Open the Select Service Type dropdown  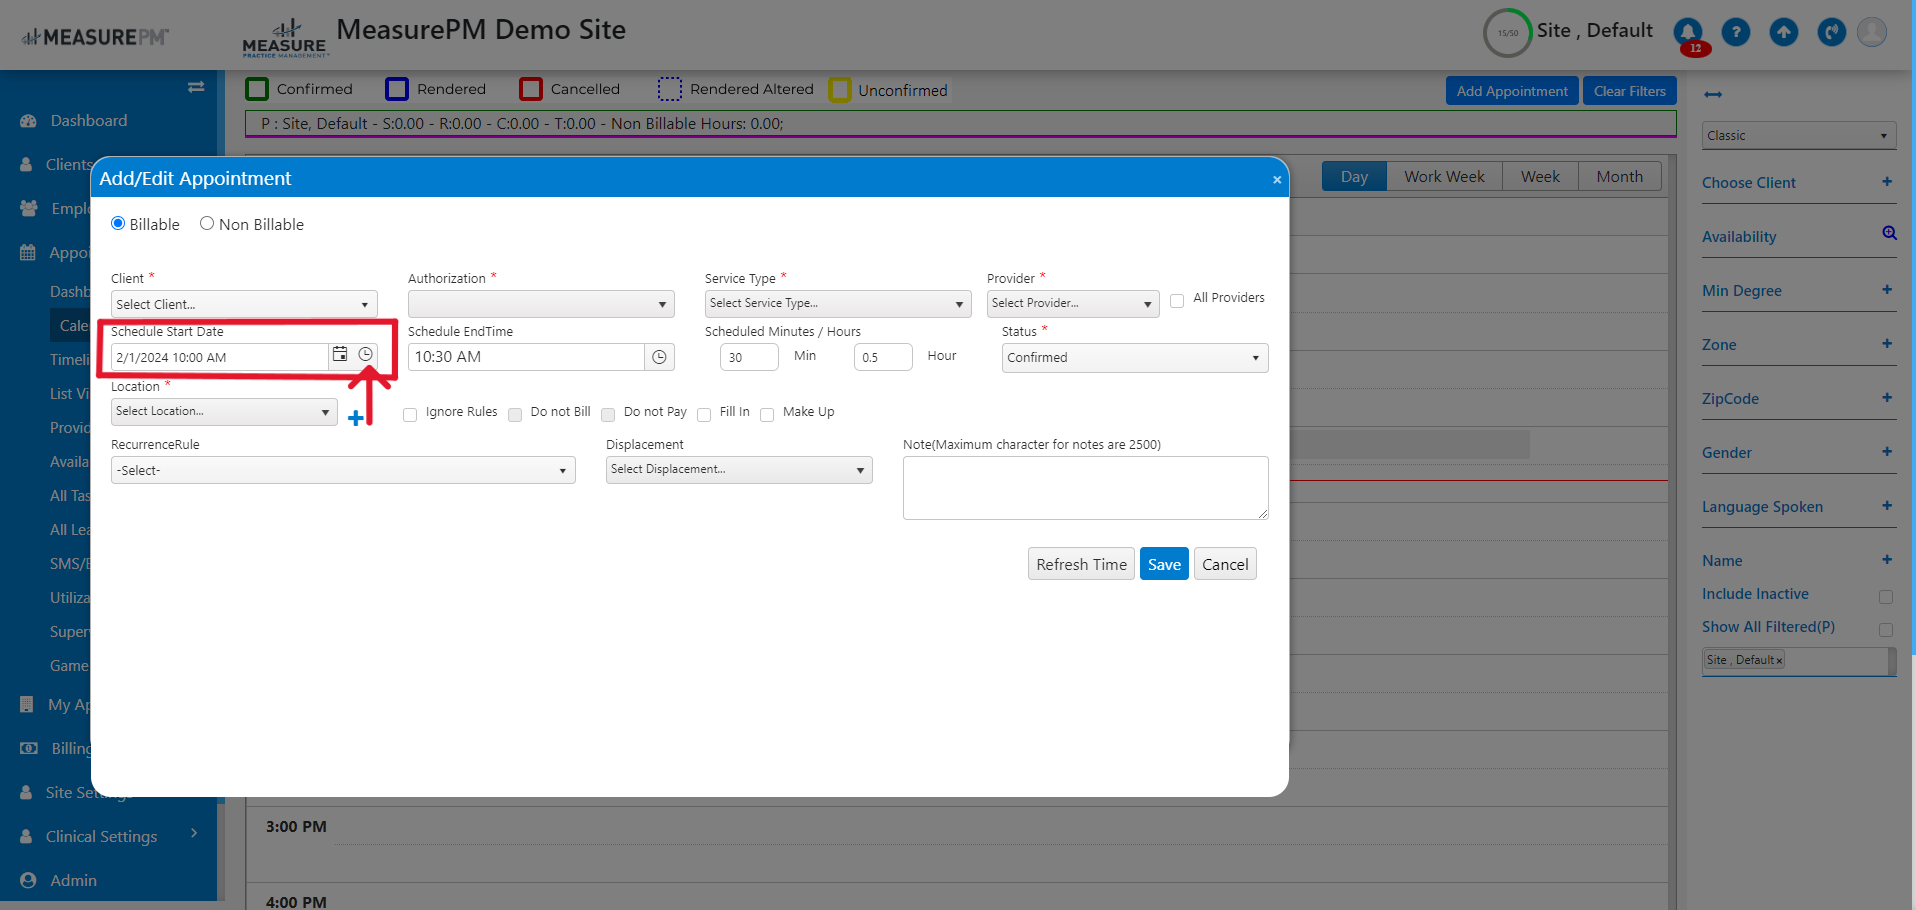pyautogui.click(x=838, y=303)
